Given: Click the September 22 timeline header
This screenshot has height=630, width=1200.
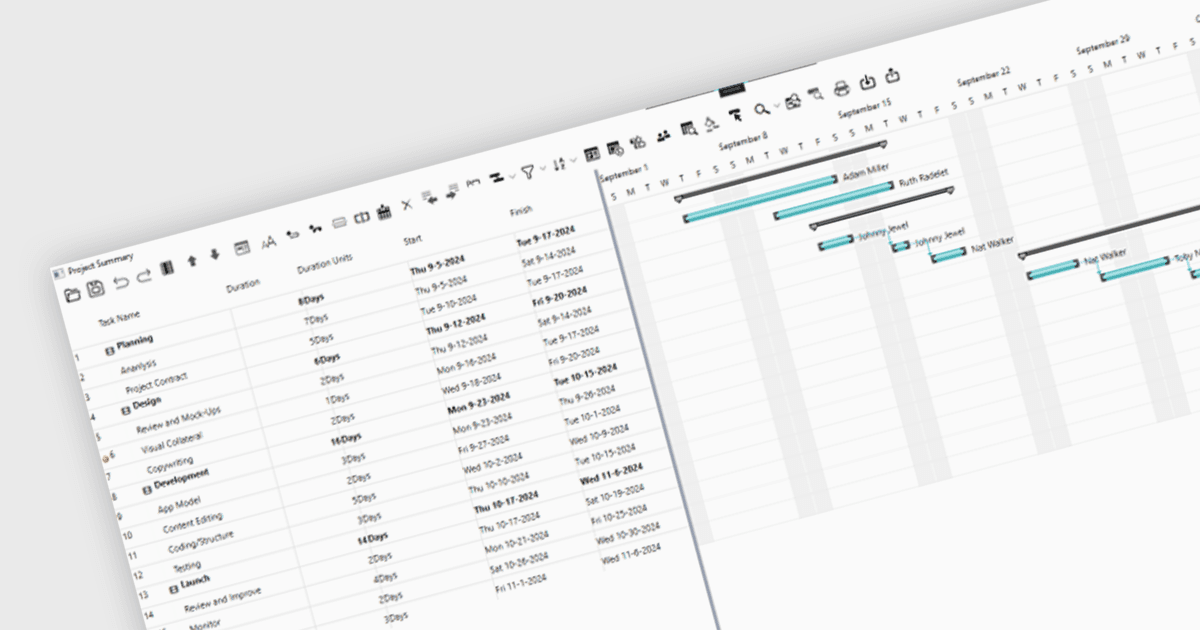Looking at the screenshot, I should click(984, 75).
